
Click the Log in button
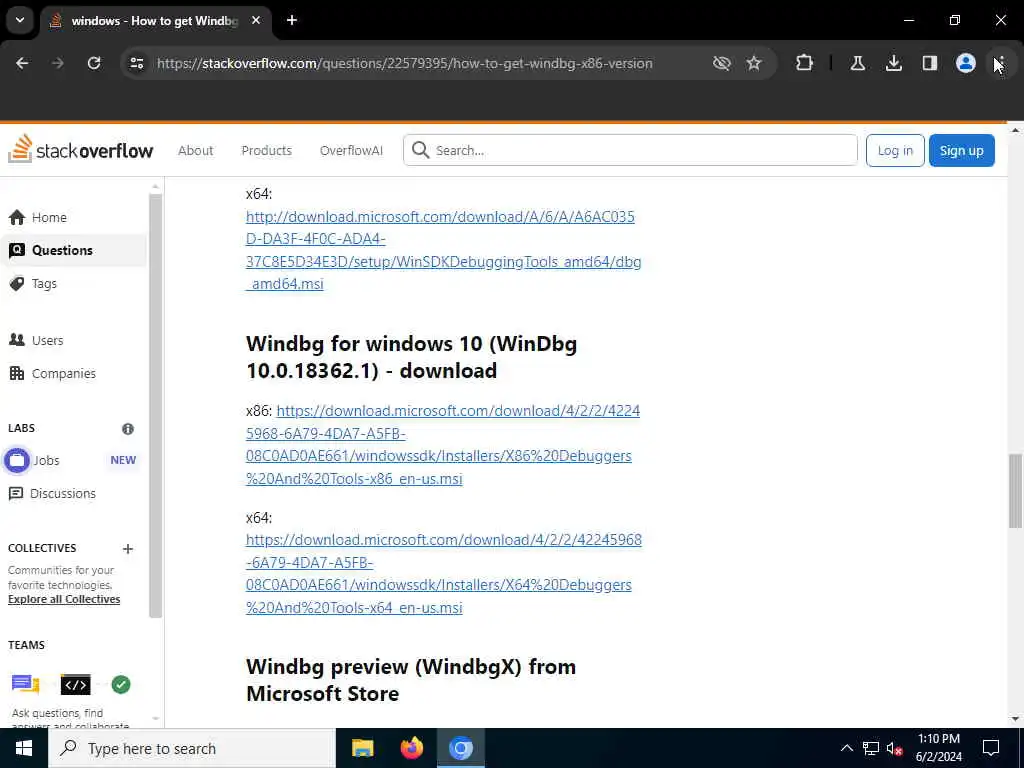pos(895,150)
